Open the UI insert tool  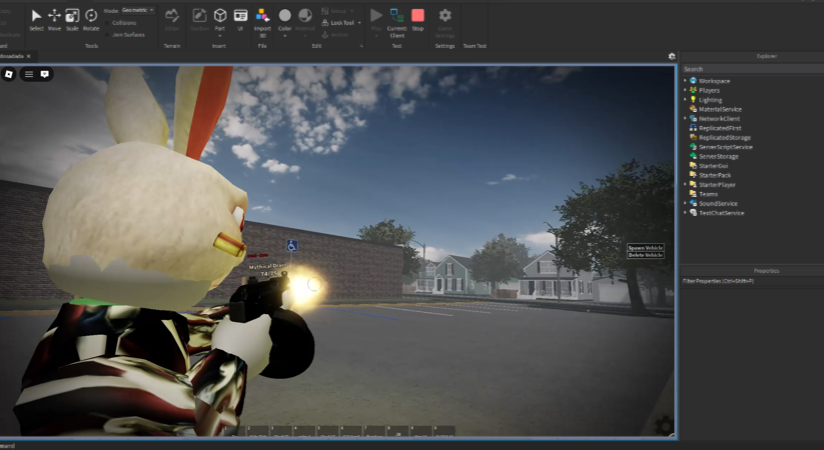(240, 20)
